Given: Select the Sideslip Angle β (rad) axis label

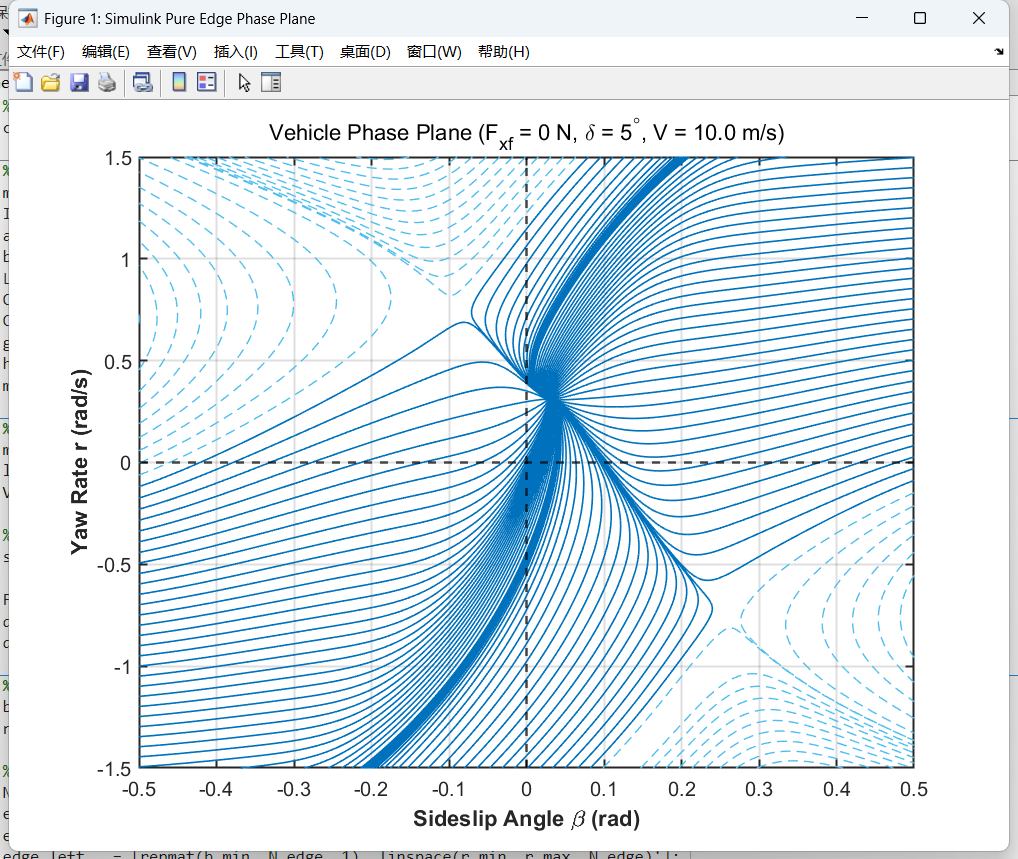Looking at the screenshot, I should [x=527, y=819].
